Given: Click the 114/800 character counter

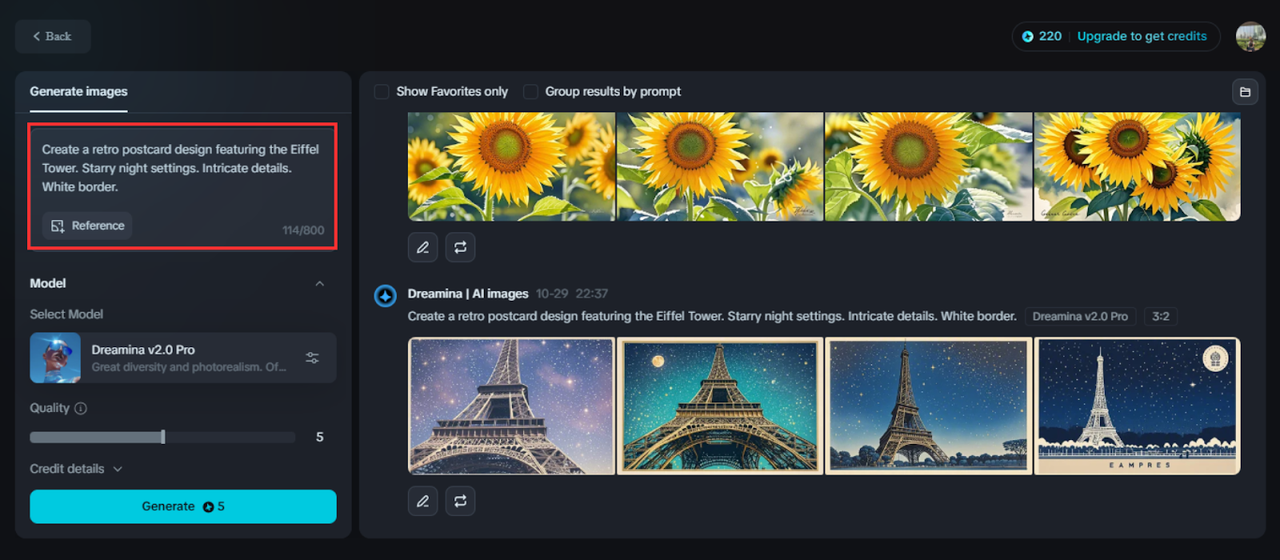Looking at the screenshot, I should (303, 230).
